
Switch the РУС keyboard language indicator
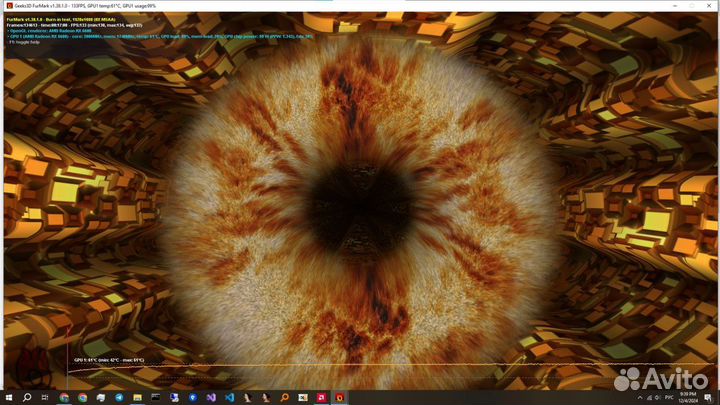[x=669, y=397]
